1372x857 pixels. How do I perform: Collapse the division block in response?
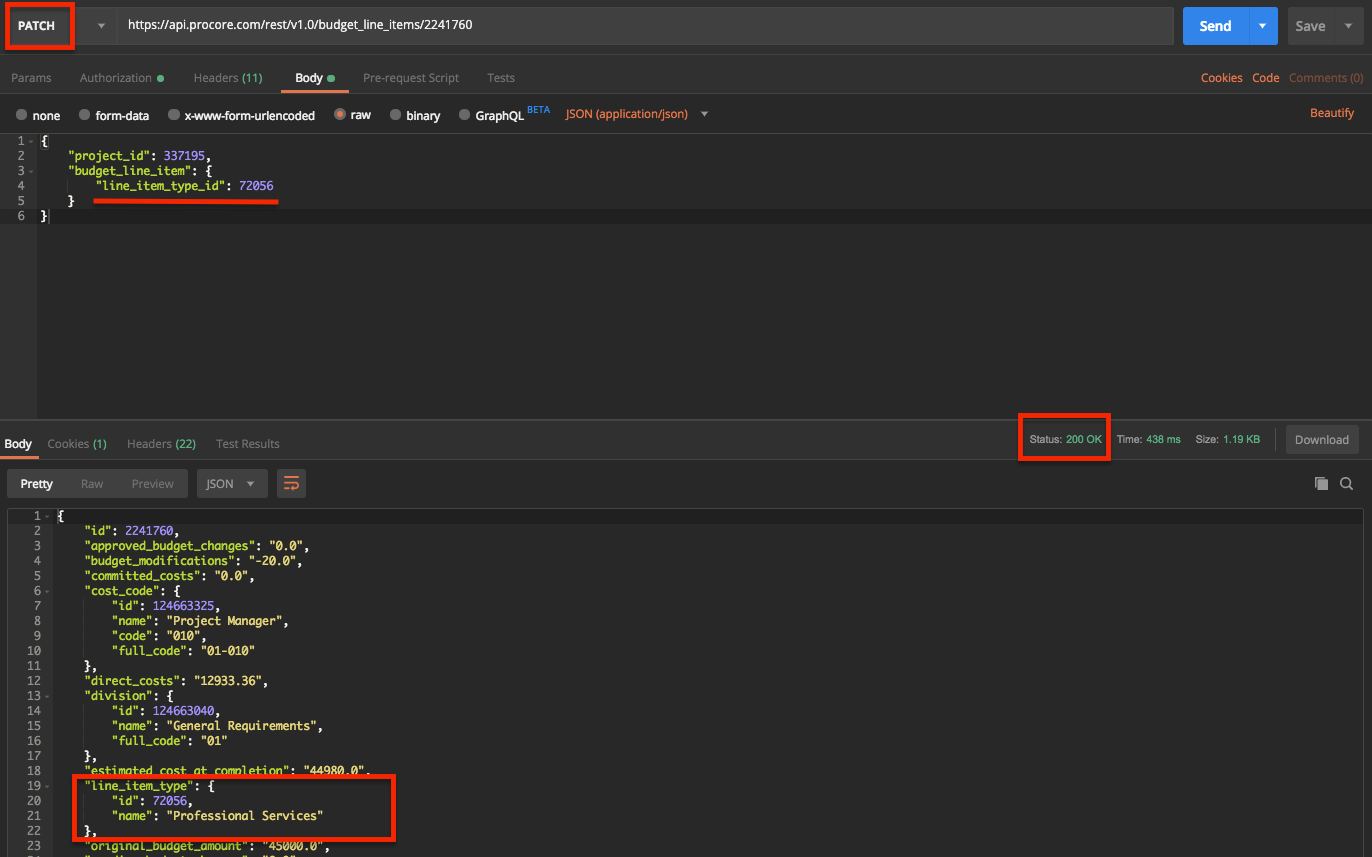click(x=48, y=696)
